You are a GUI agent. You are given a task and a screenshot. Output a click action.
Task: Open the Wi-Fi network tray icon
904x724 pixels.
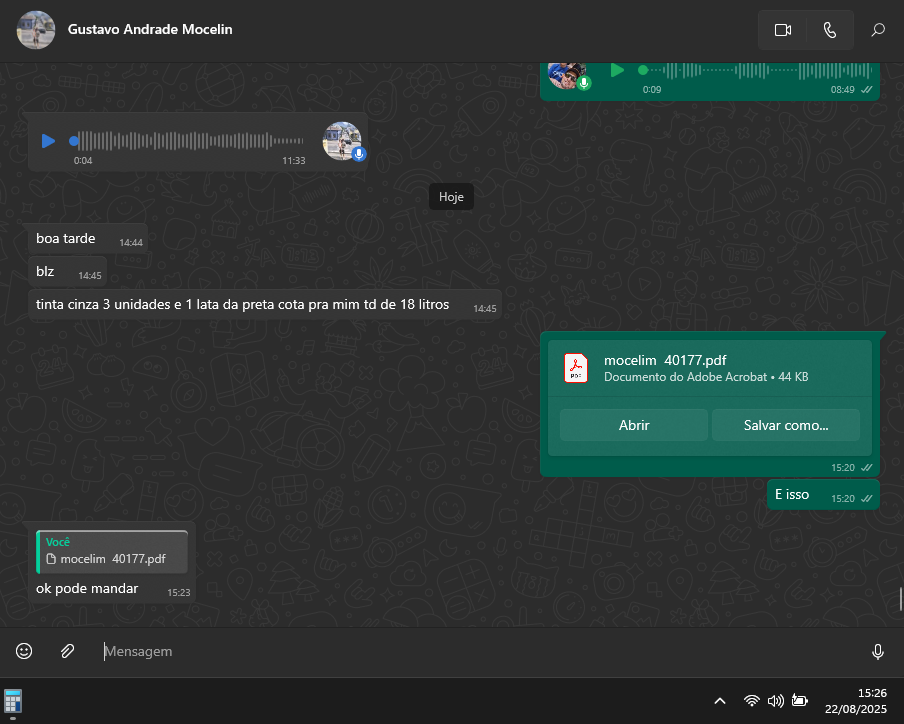[x=751, y=701]
